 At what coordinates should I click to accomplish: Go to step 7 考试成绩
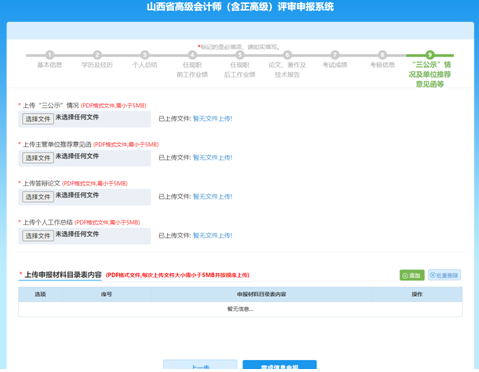click(x=335, y=55)
